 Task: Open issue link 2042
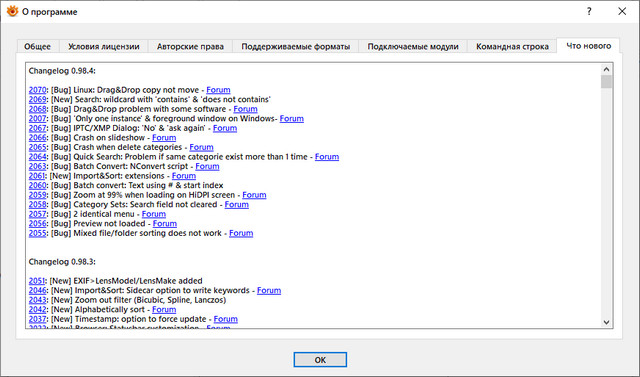tap(37, 309)
